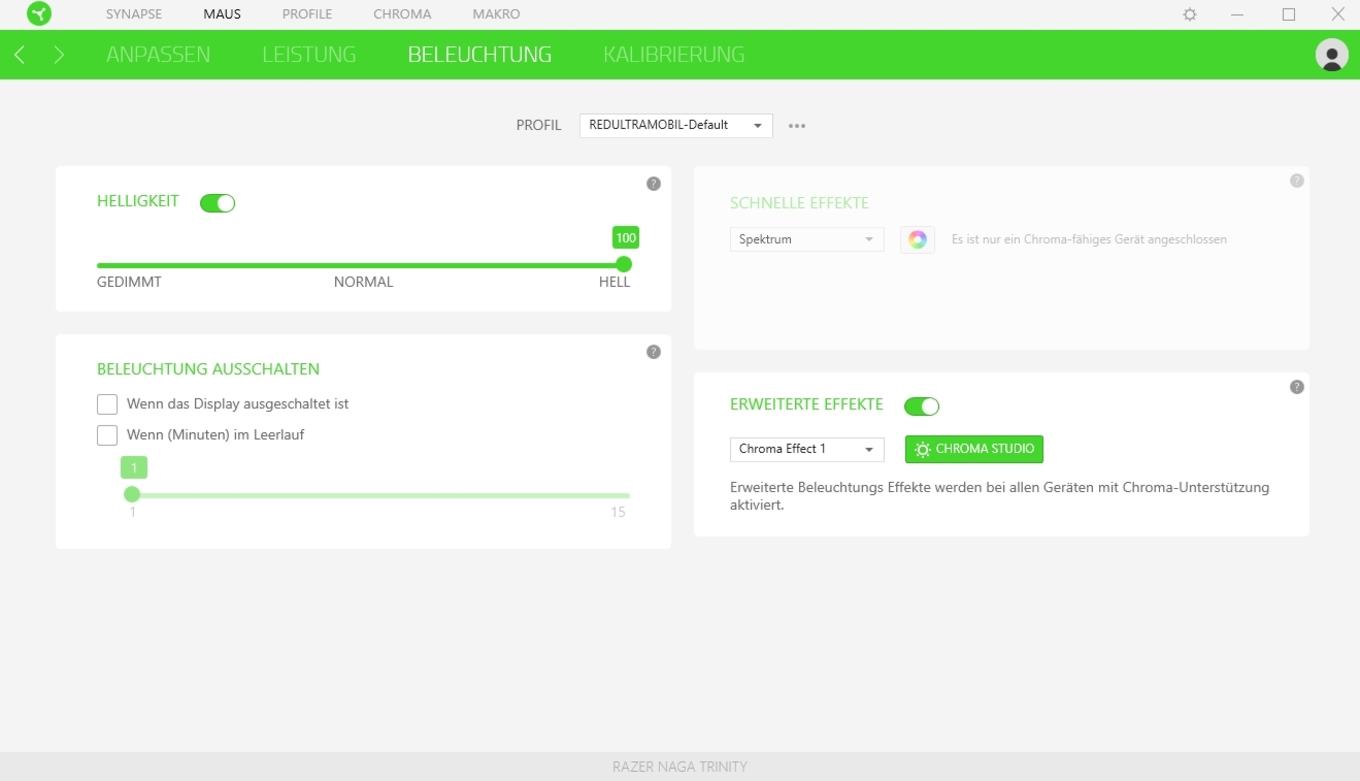The width and height of the screenshot is (1360, 781).
Task: Click NORMAL label on brightness scale
Action: 363,282
